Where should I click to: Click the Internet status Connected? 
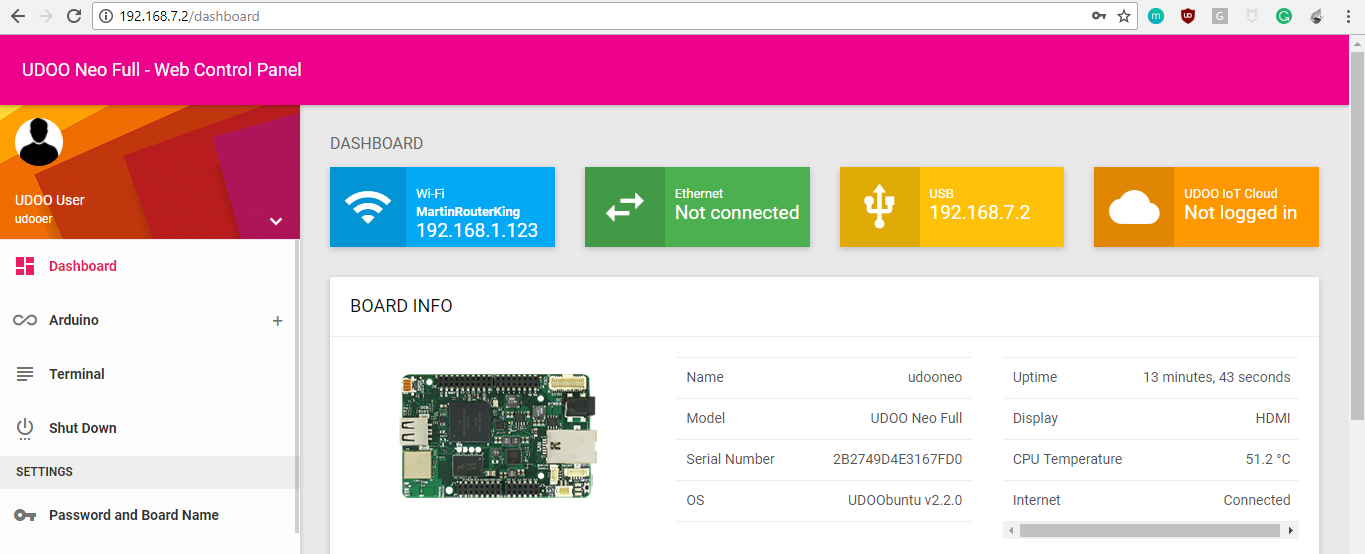pyautogui.click(x=1257, y=500)
